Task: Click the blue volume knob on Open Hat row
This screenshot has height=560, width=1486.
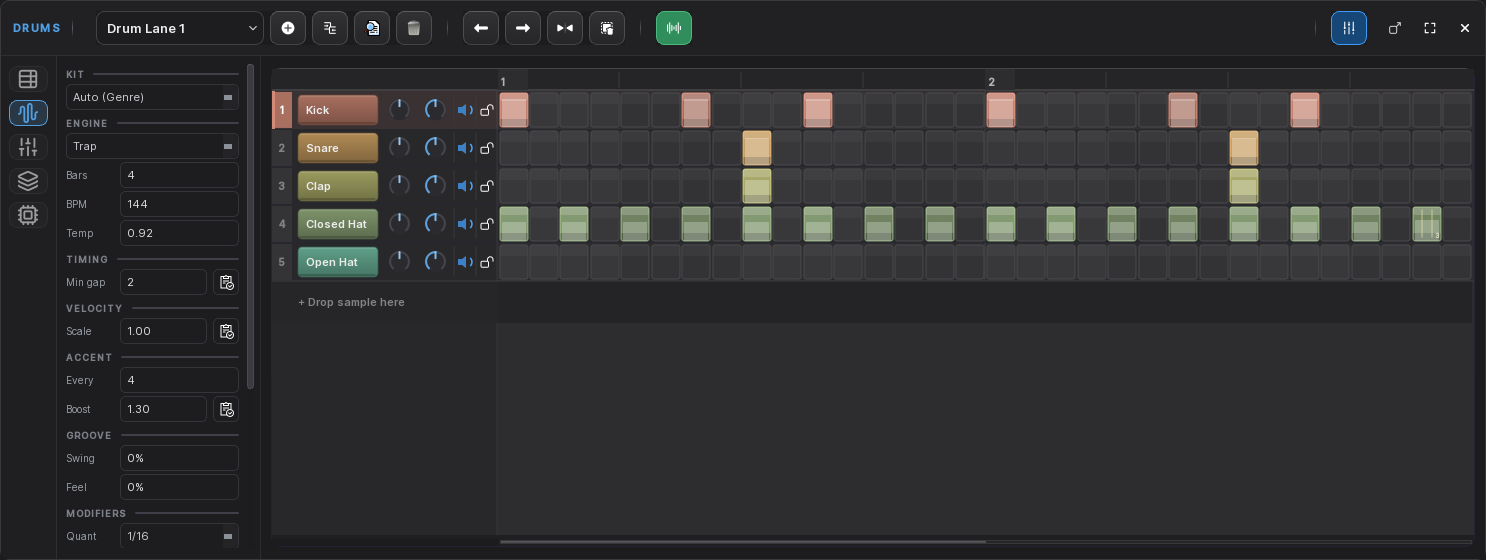Action: pyautogui.click(x=435, y=262)
